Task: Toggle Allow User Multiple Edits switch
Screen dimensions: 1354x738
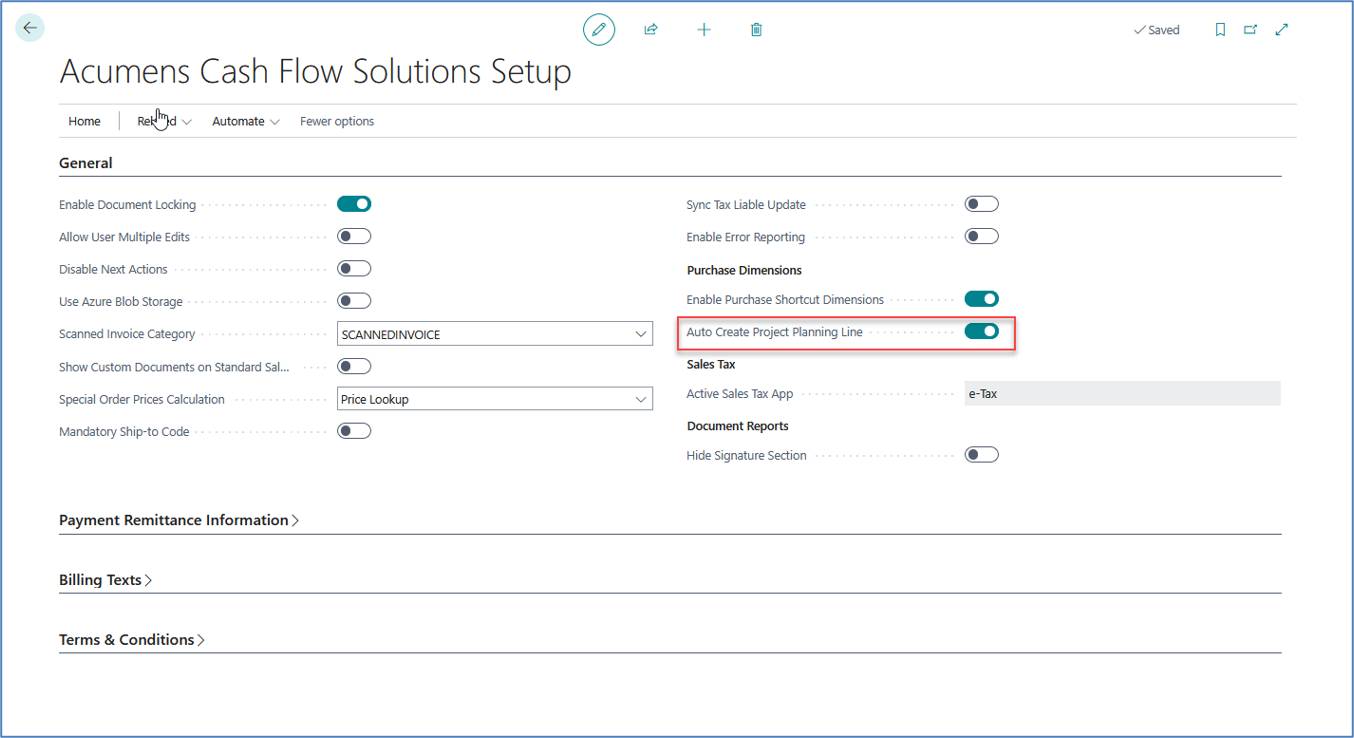Action: [x=354, y=236]
